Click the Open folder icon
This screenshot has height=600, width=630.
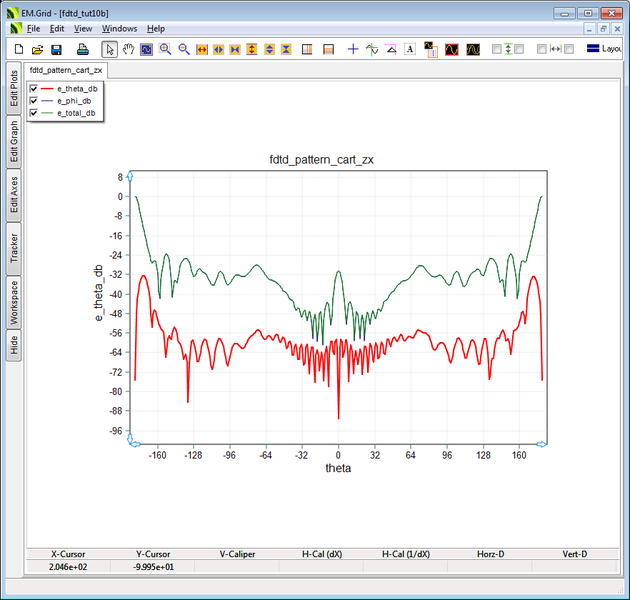37,49
